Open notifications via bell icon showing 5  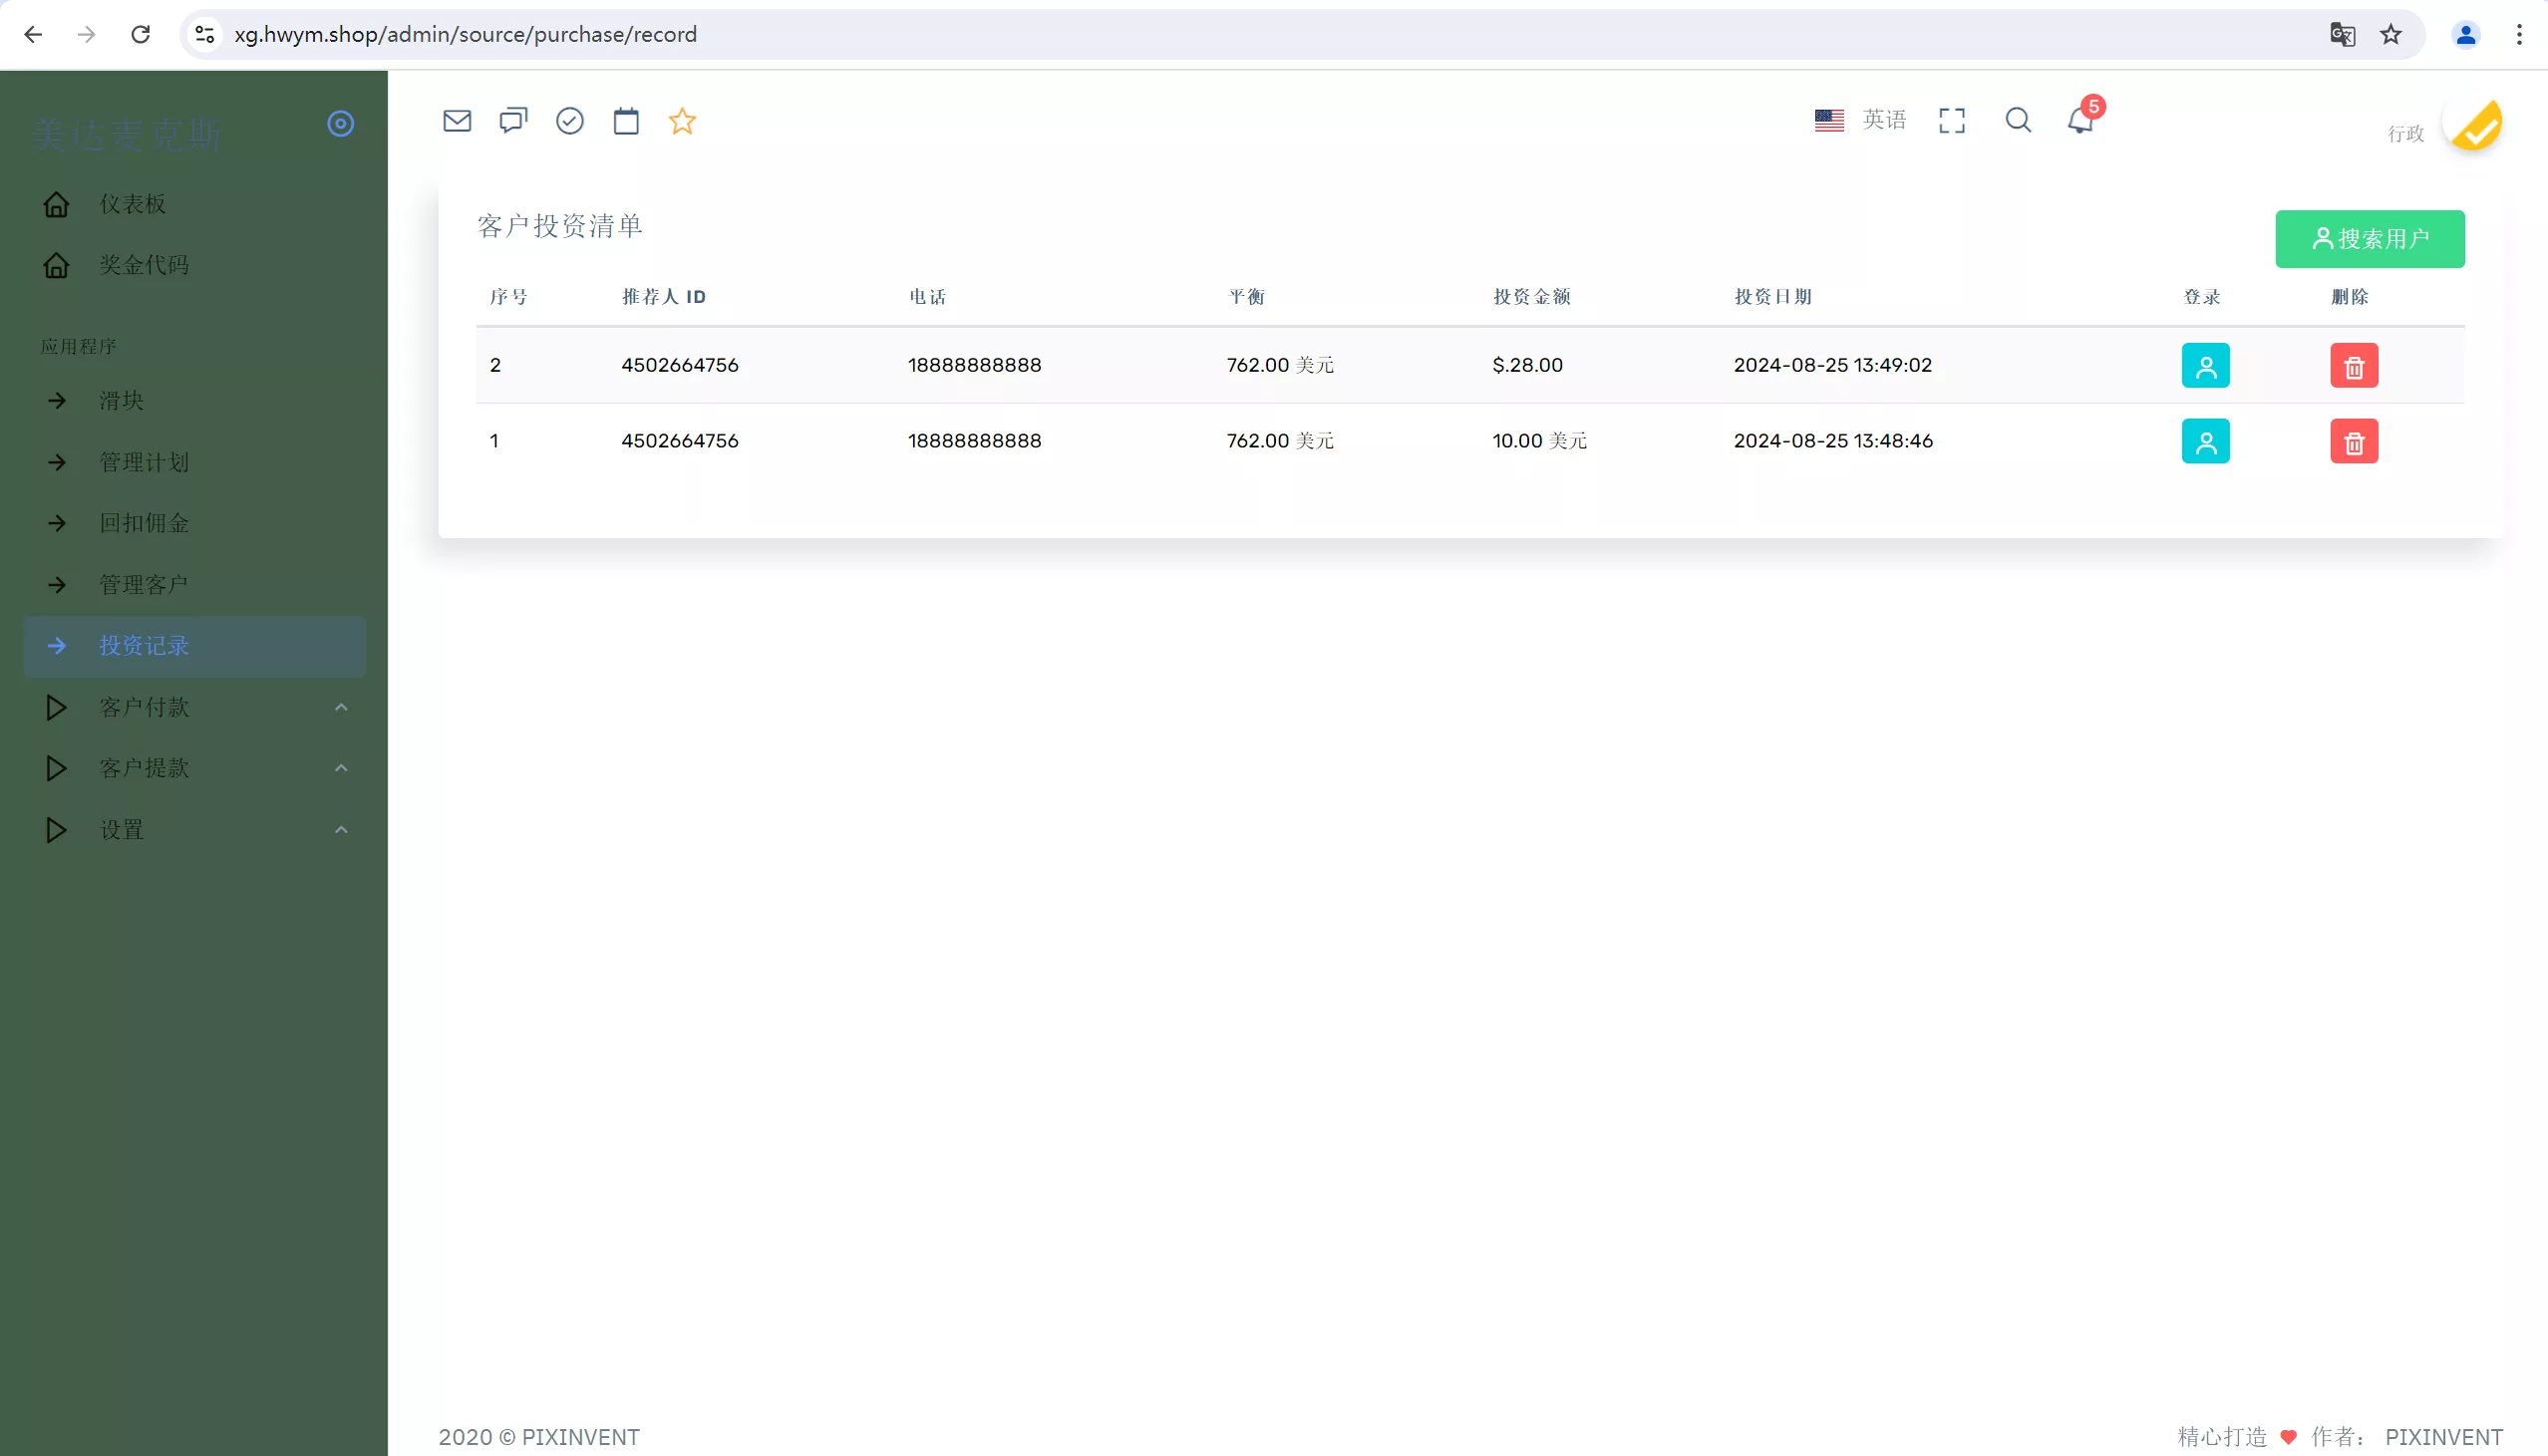(2081, 122)
